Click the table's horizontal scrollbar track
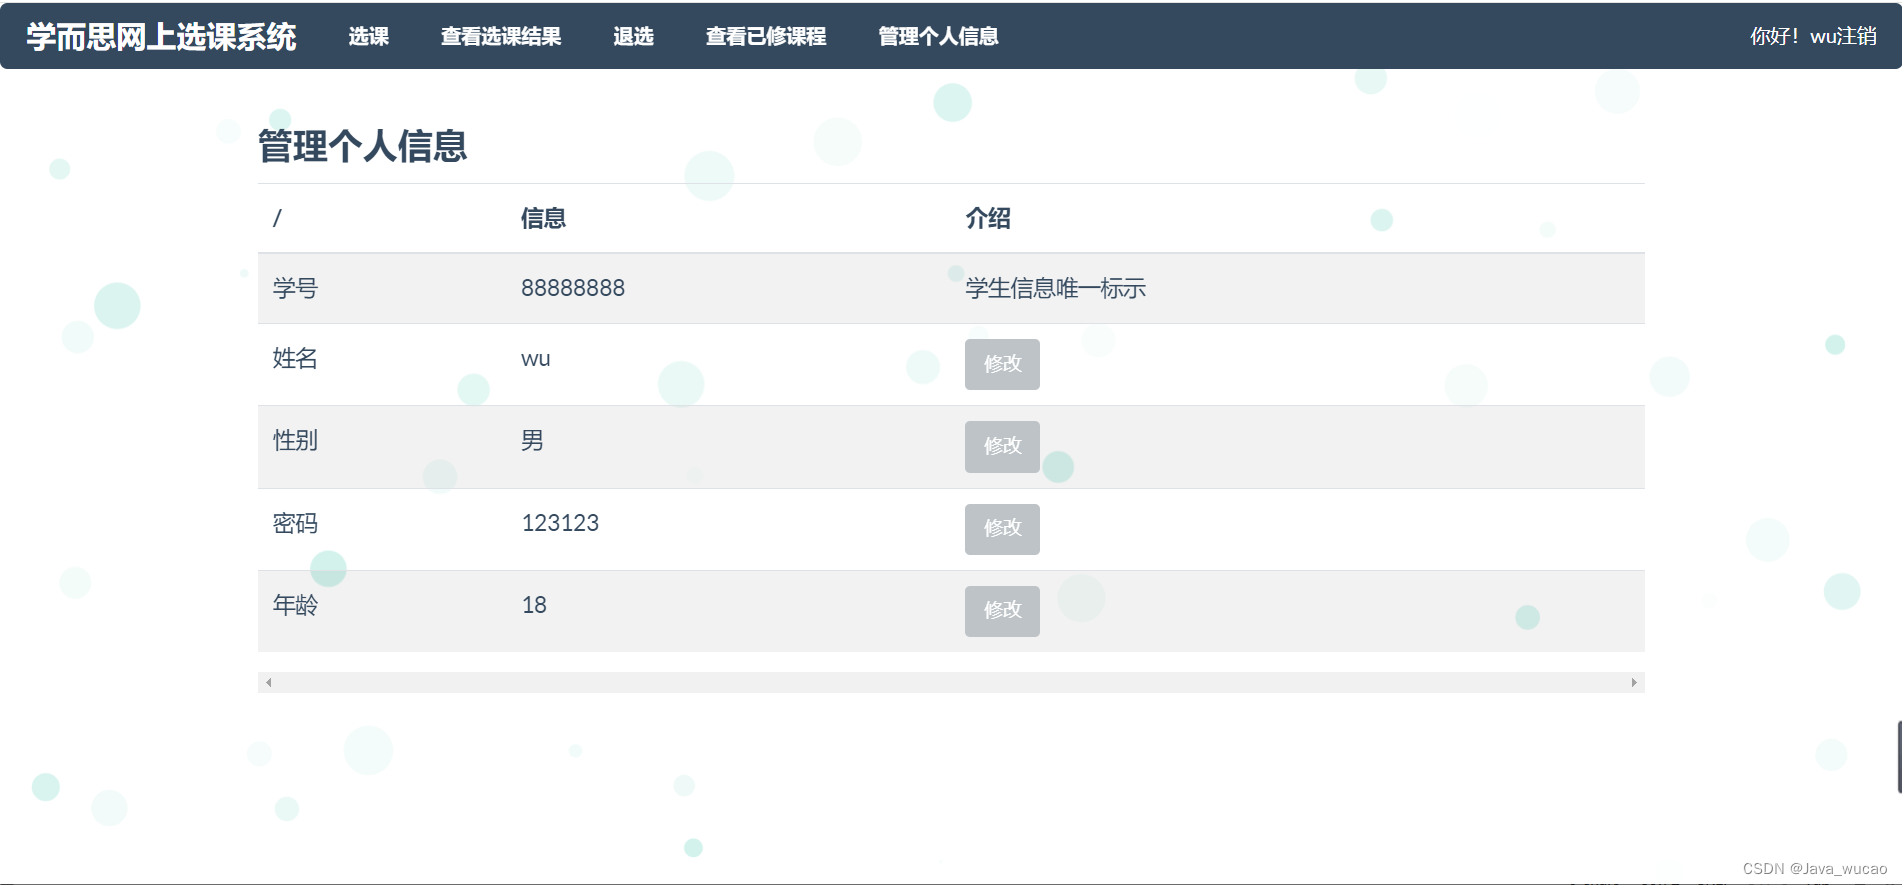 coord(951,682)
